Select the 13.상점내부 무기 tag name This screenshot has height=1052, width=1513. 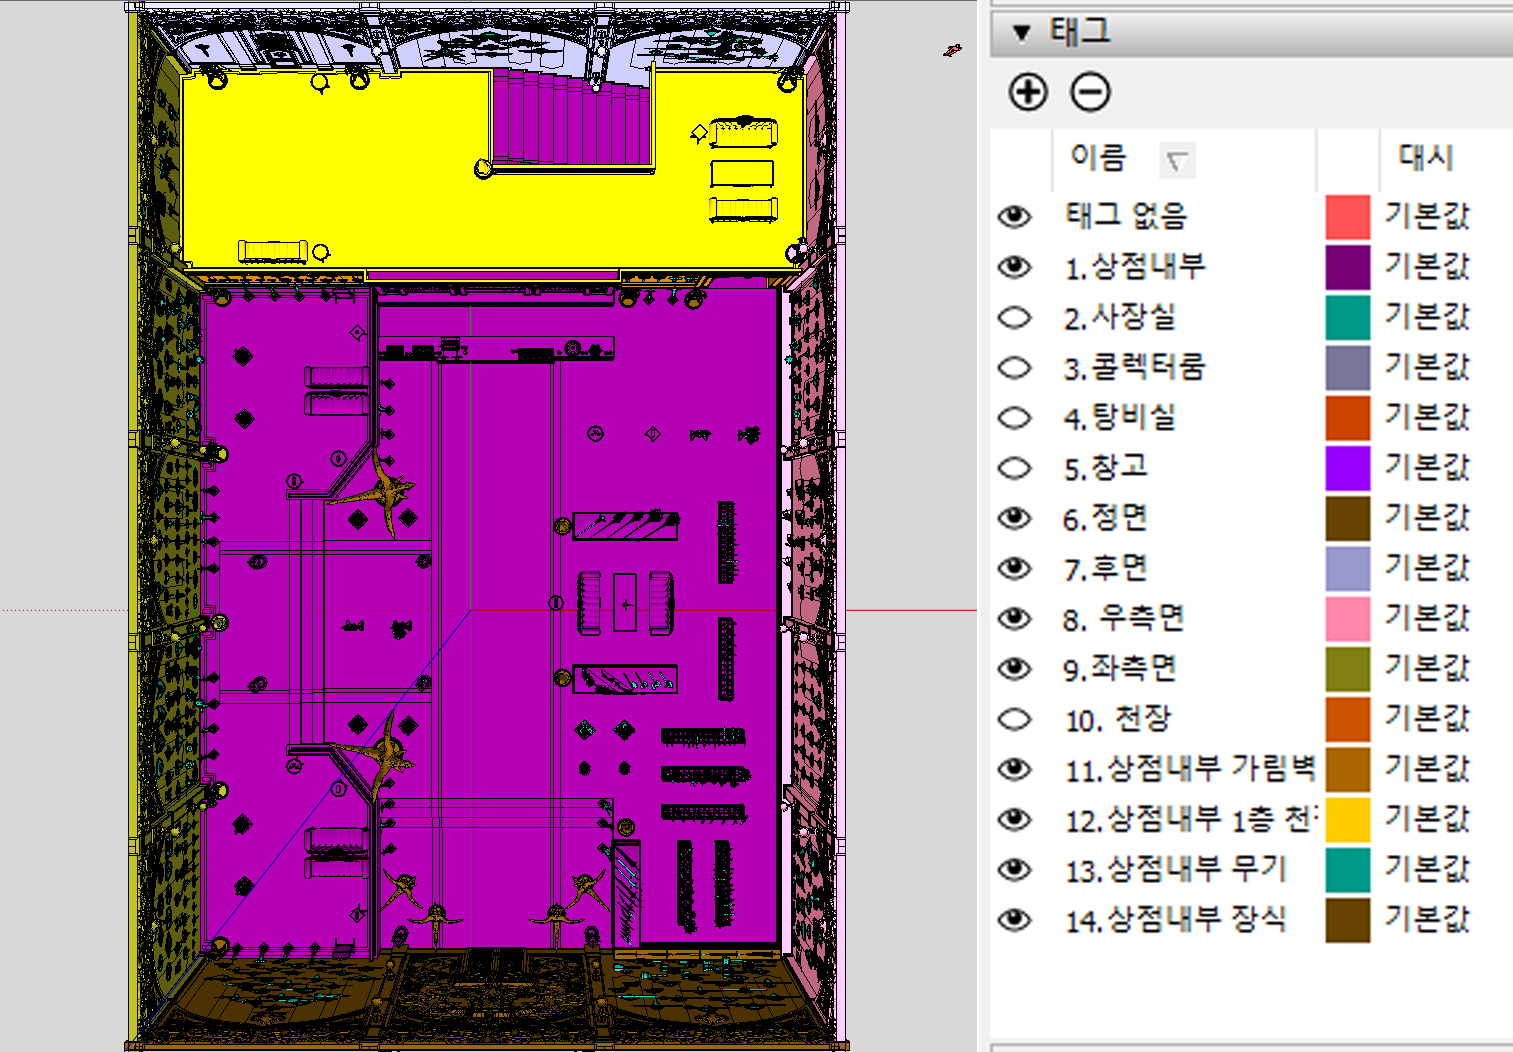[1175, 869]
